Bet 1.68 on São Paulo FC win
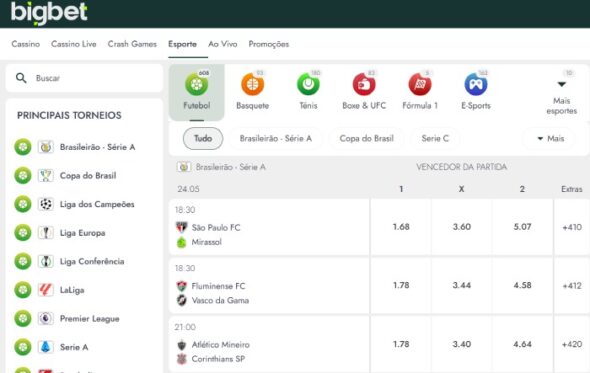The width and height of the screenshot is (590, 373). [401, 227]
